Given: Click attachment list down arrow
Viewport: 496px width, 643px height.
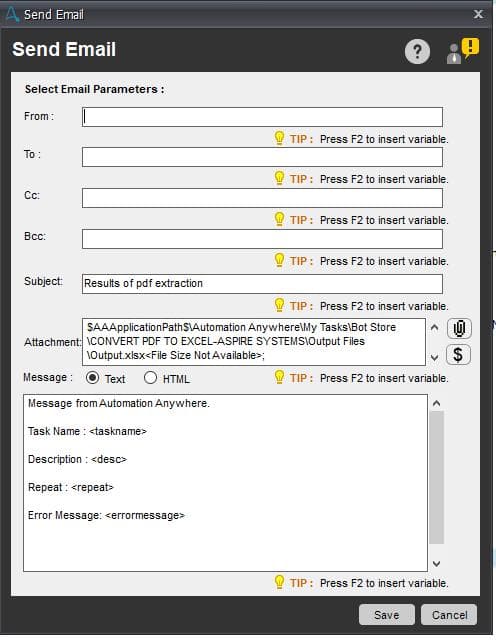Looking at the screenshot, I should (x=435, y=358).
